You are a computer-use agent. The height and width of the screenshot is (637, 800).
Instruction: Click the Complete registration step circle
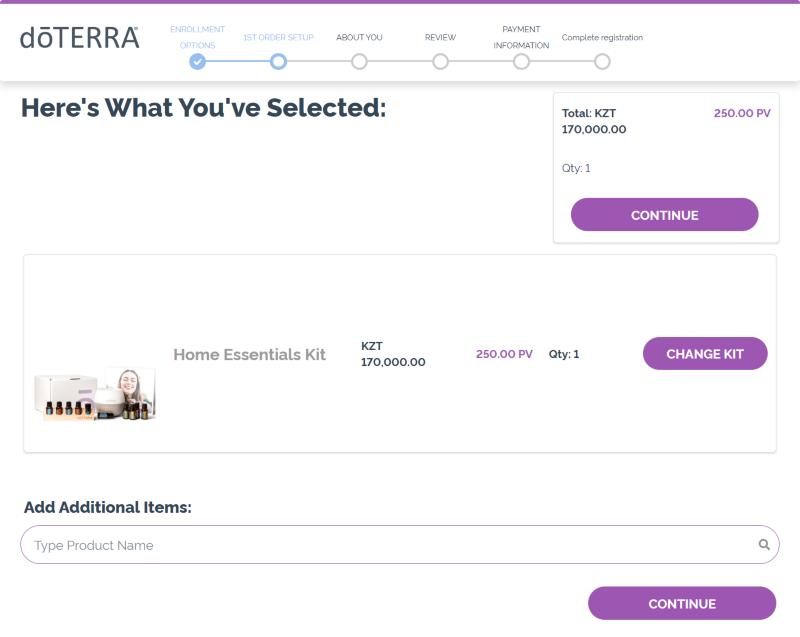point(602,62)
